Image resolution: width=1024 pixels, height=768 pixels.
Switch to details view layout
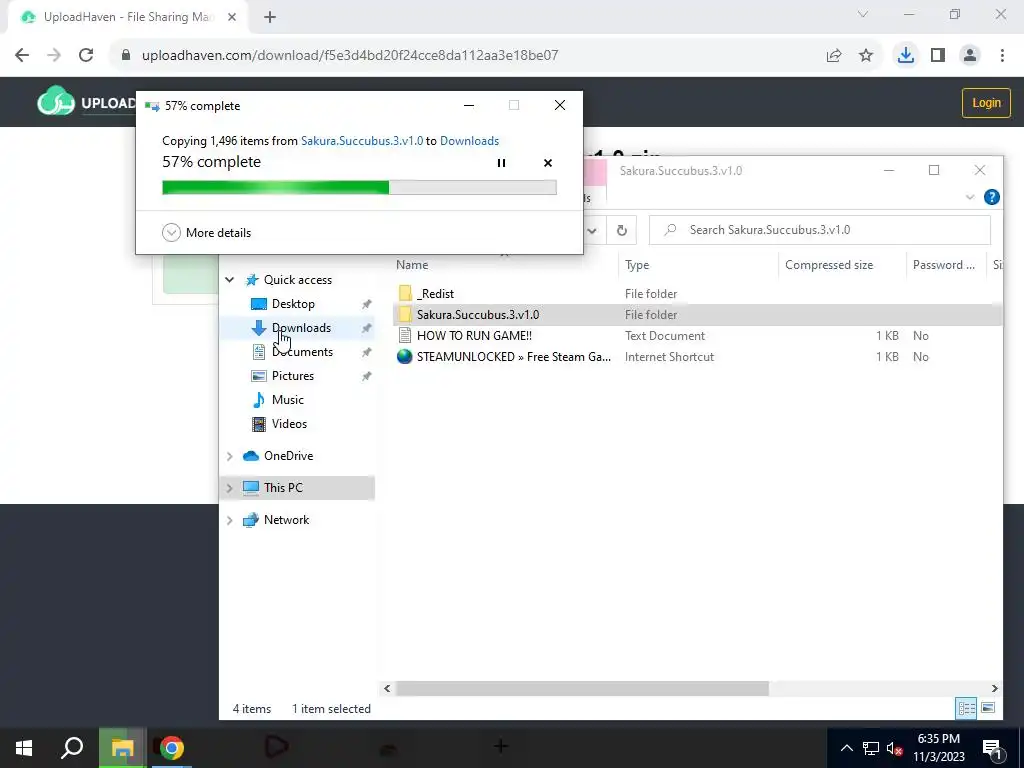click(x=966, y=708)
